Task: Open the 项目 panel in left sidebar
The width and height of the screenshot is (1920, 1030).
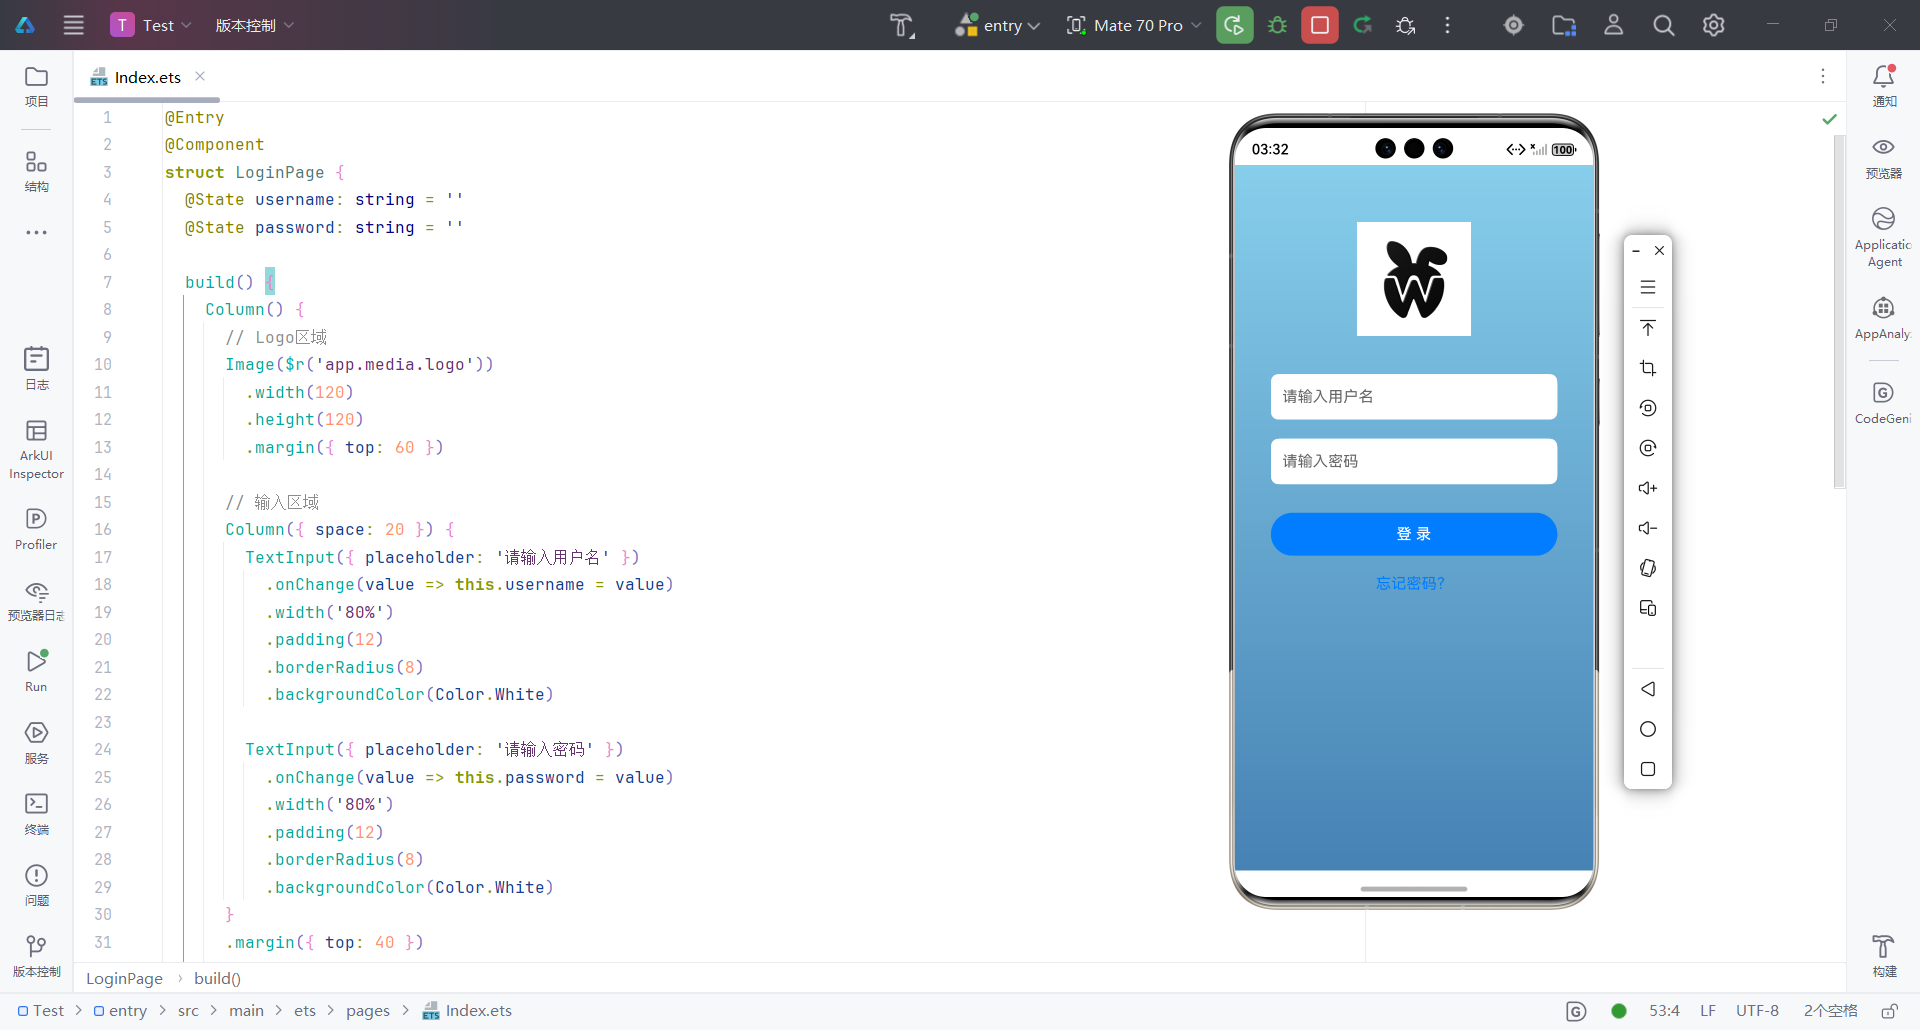Action: tap(36, 86)
